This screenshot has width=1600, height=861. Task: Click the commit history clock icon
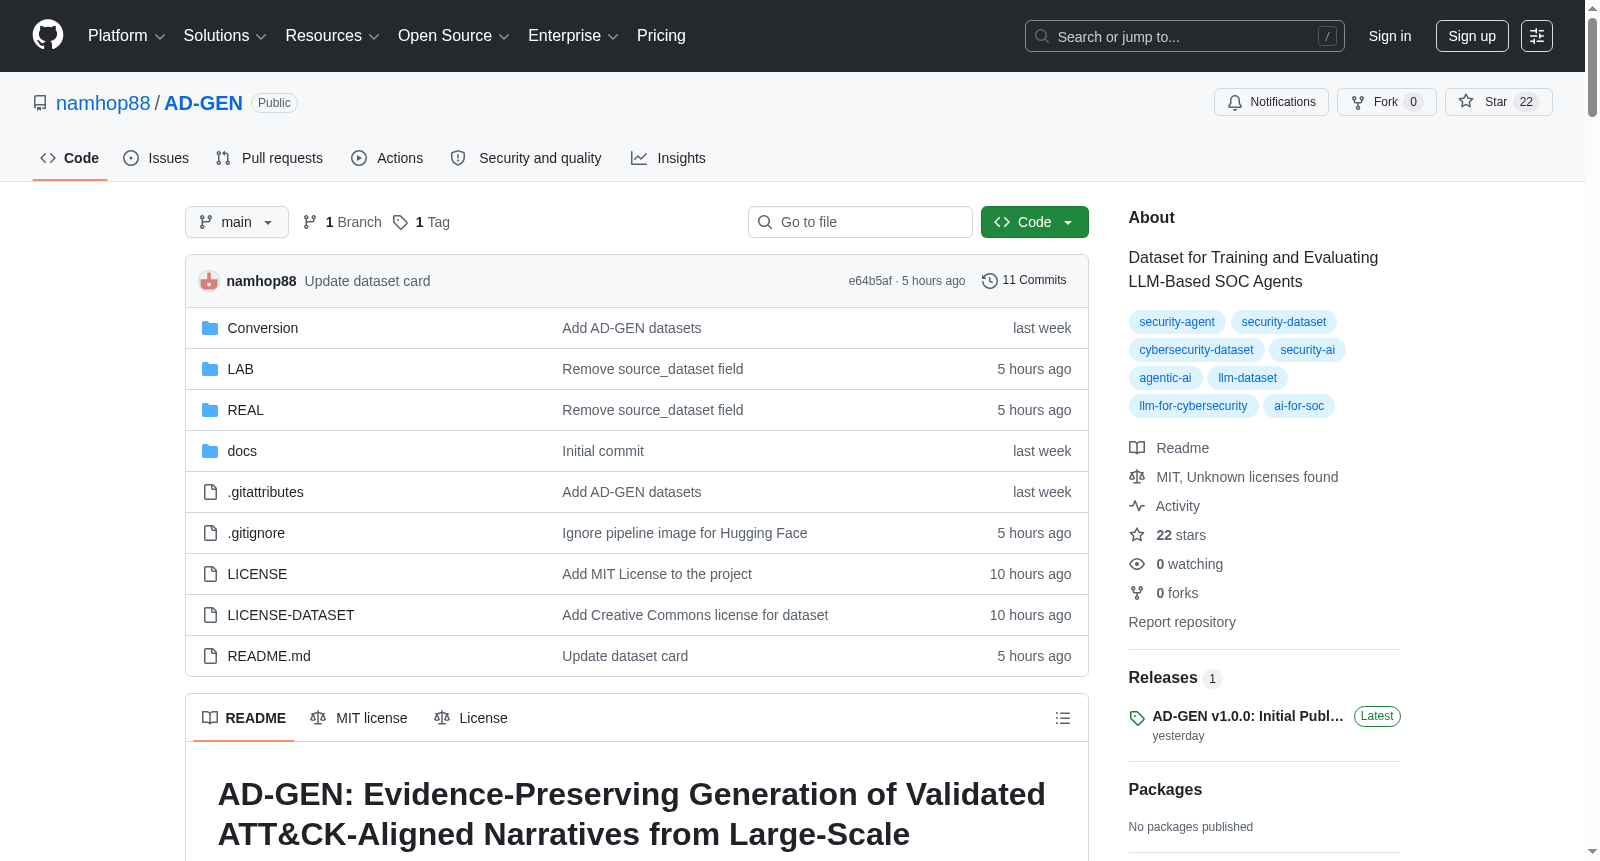tap(990, 281)
